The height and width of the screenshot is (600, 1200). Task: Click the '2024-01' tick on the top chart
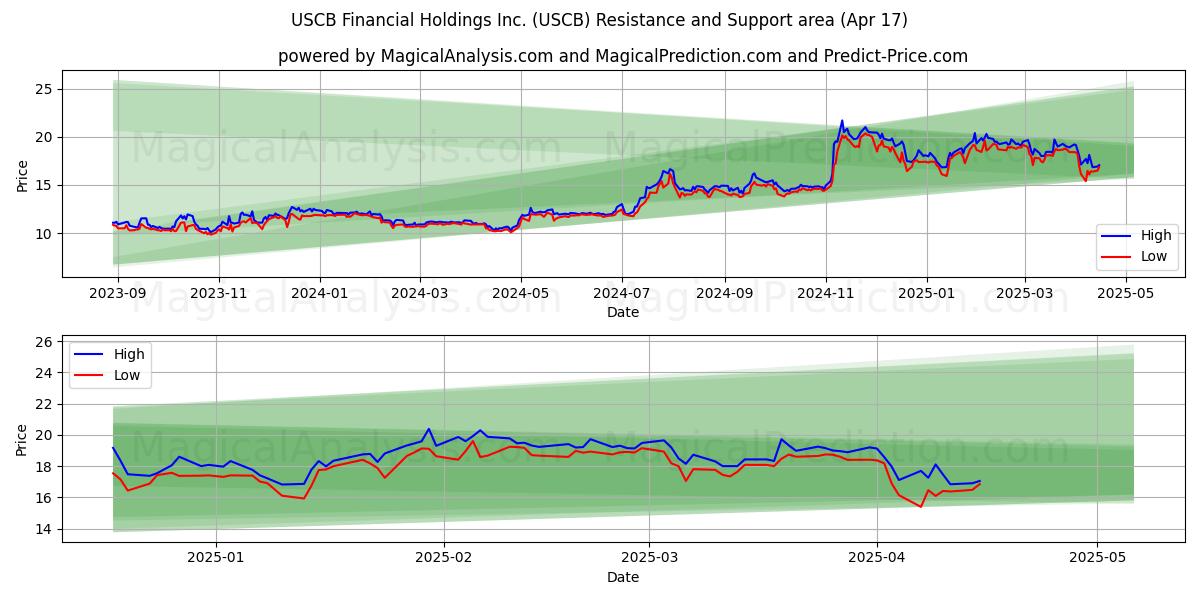pyautogui.click(x=320, y=293)
